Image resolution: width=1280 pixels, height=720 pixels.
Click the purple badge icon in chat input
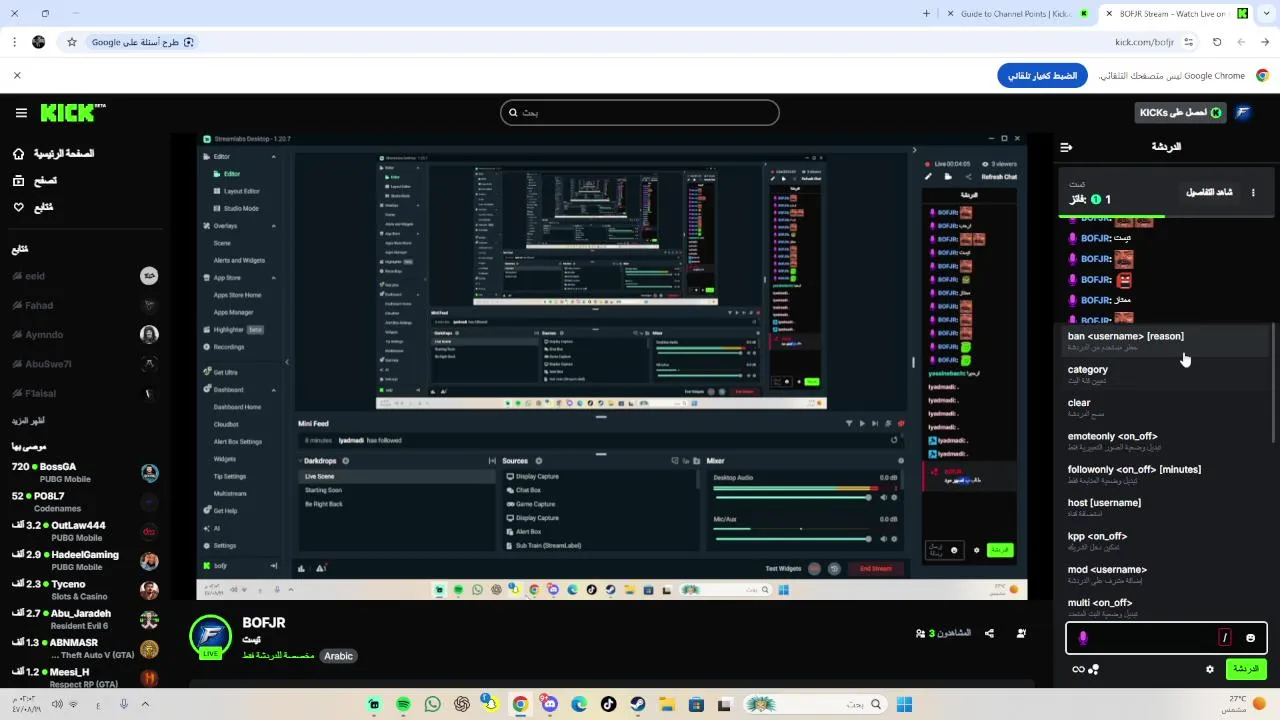(x=1083, y=638)
